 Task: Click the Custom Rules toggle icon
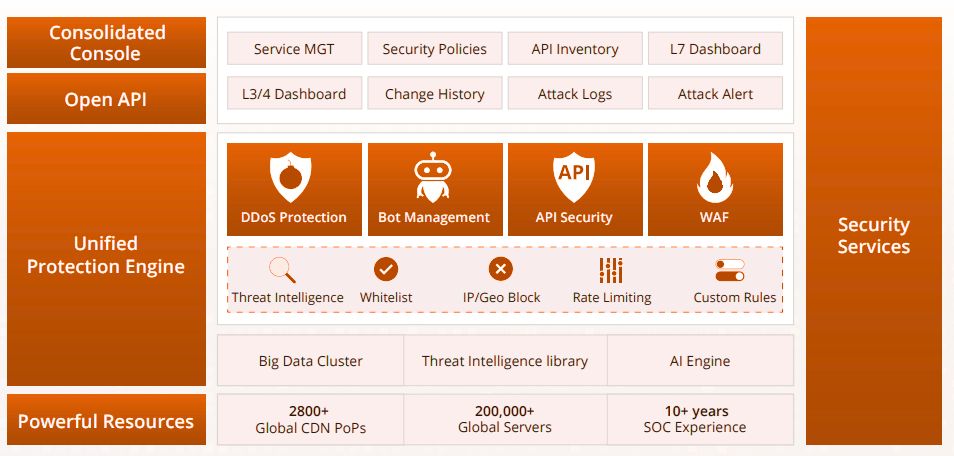[730, 269]
